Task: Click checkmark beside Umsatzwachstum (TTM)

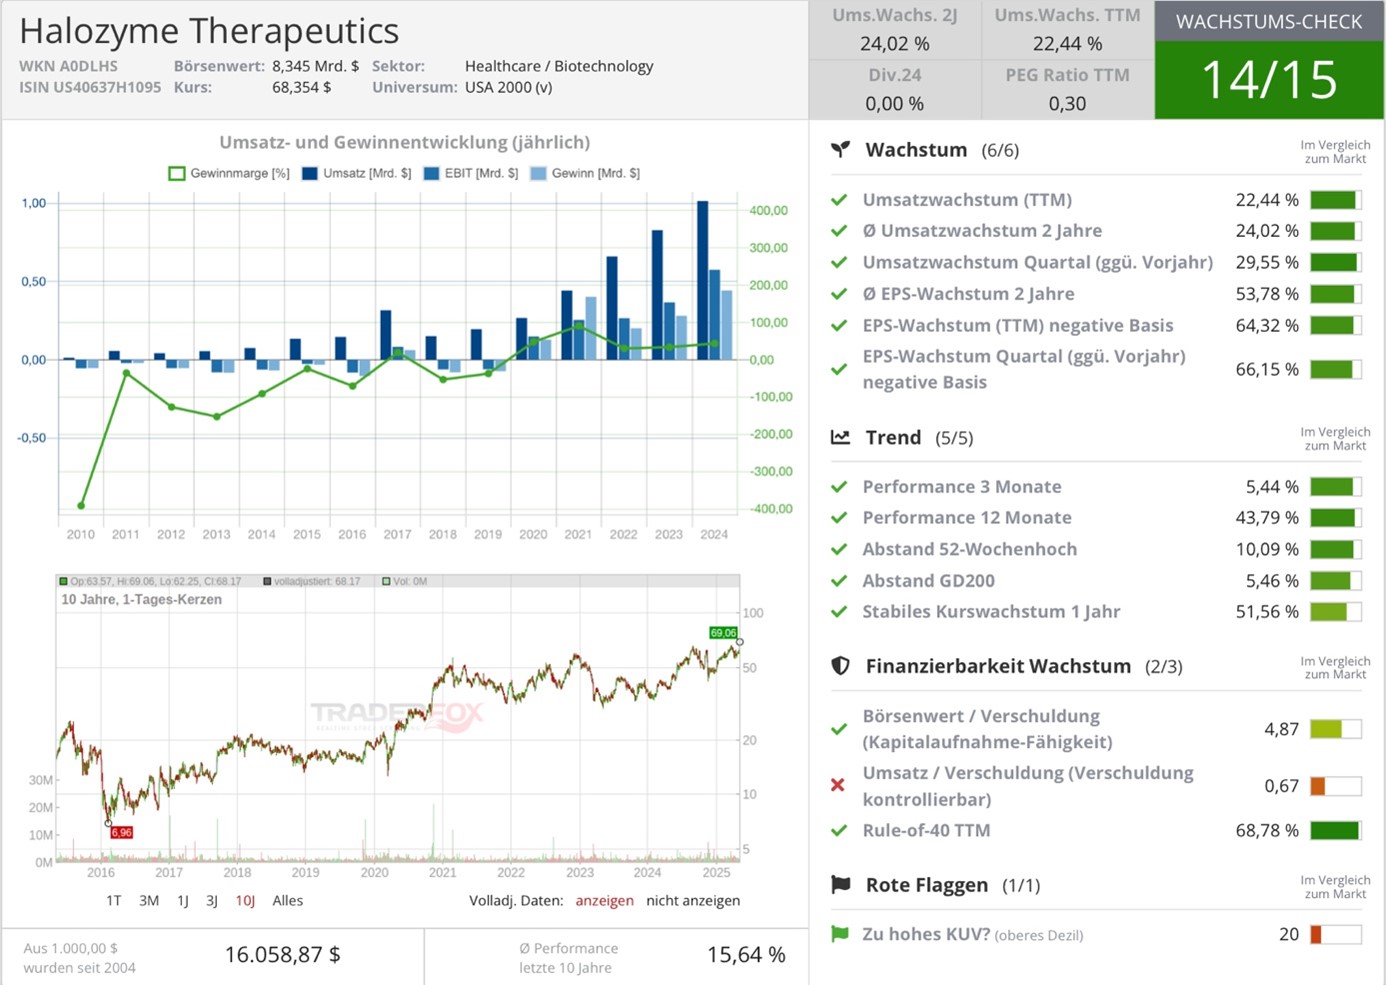Action: click(x=839, y=200)
